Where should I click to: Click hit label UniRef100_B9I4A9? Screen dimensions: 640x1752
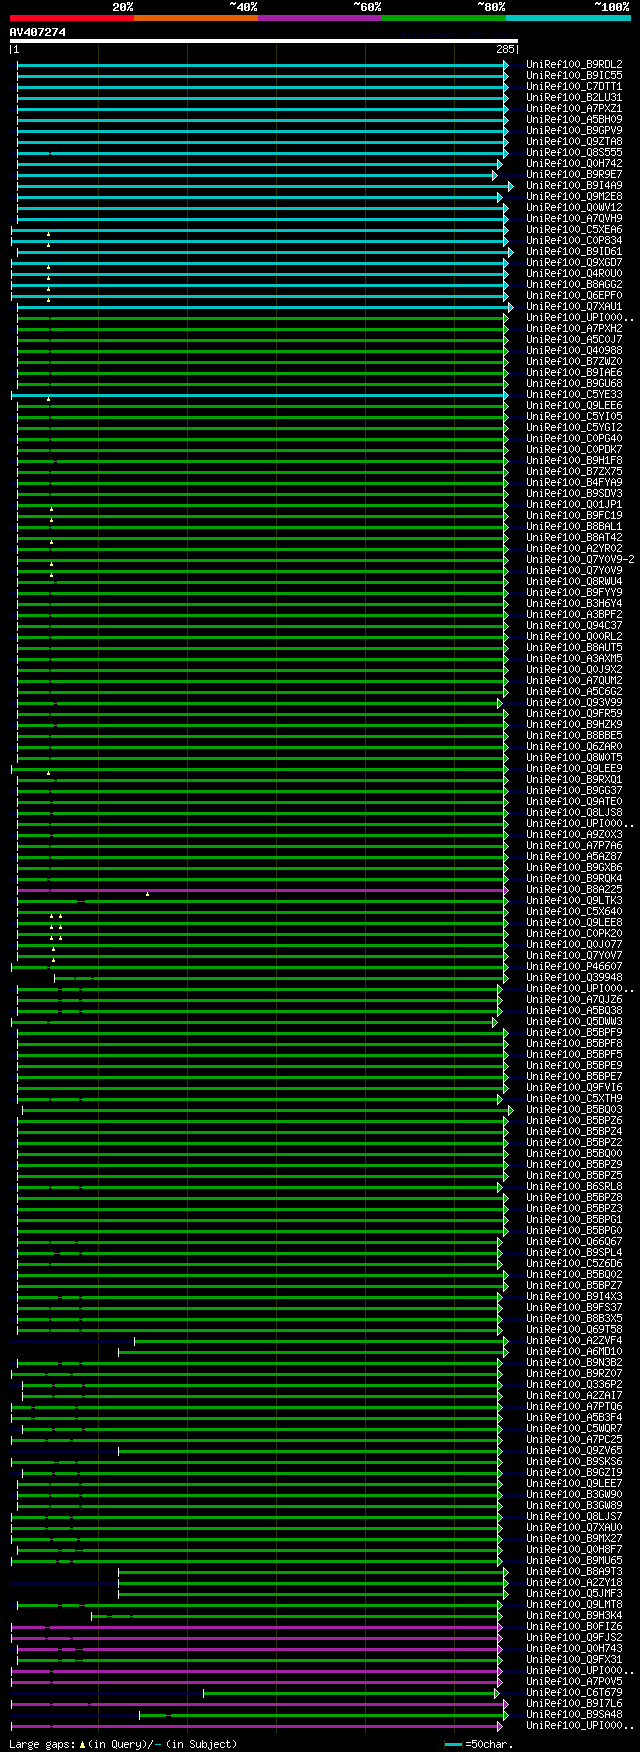pos(574,185)
